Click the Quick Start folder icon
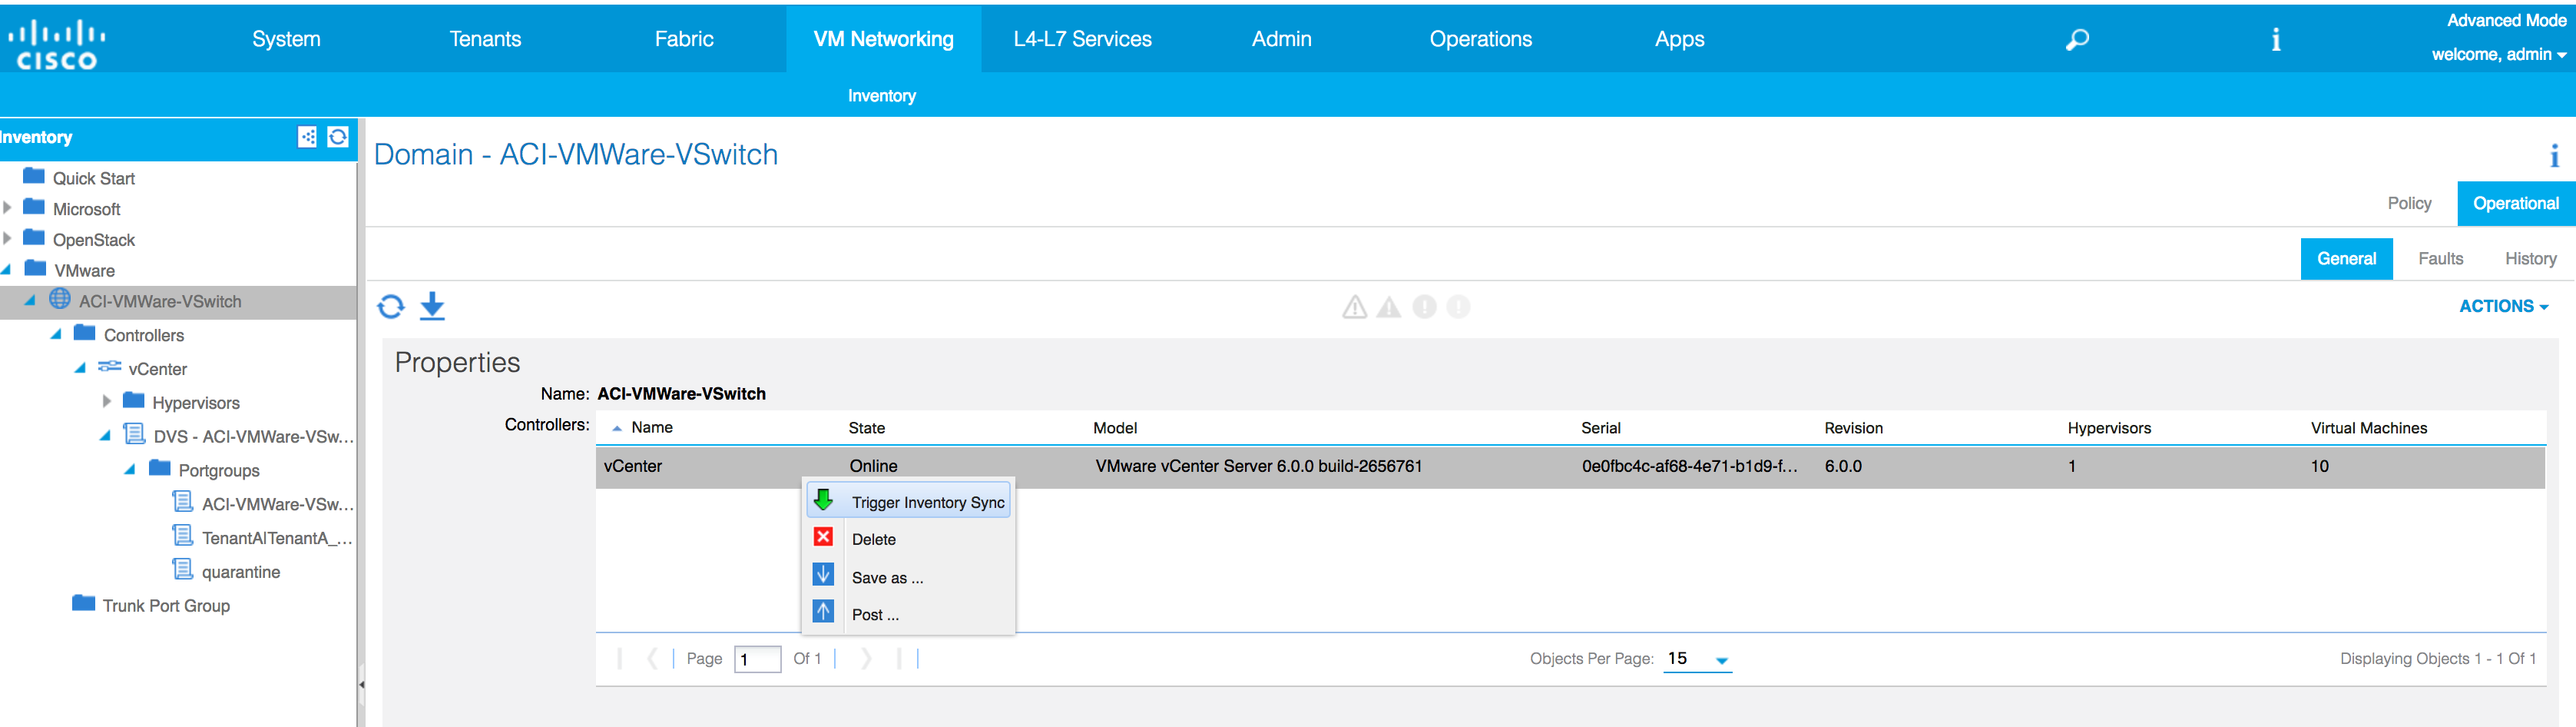 click(x=34, y=176)
